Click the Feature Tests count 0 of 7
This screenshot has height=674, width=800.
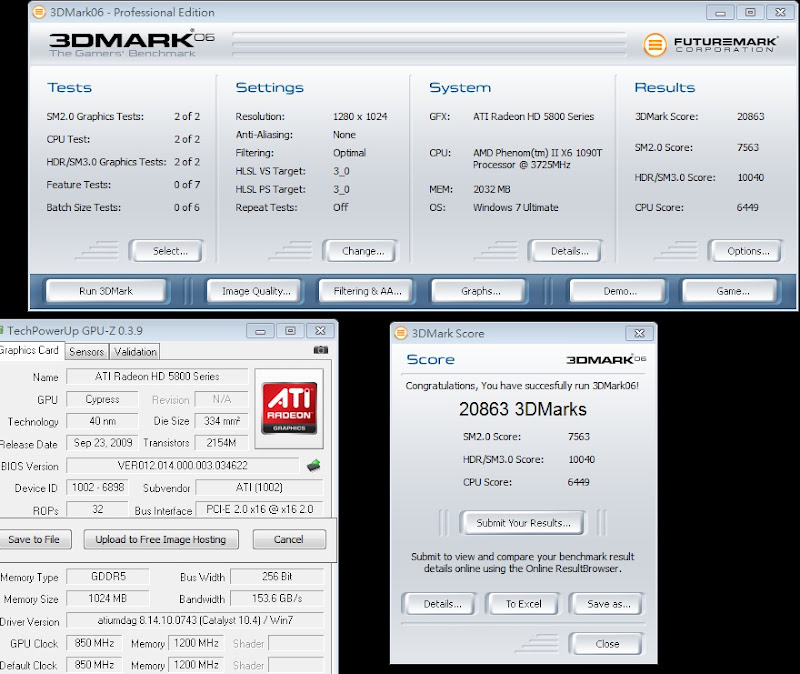click(x=187, y=184)
